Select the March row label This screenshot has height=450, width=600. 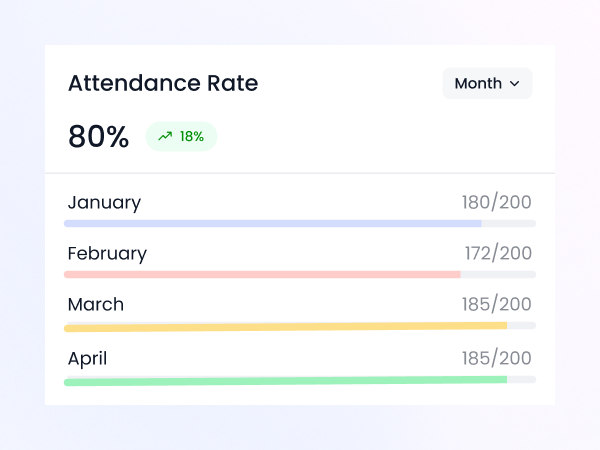(x=96, y=305)
